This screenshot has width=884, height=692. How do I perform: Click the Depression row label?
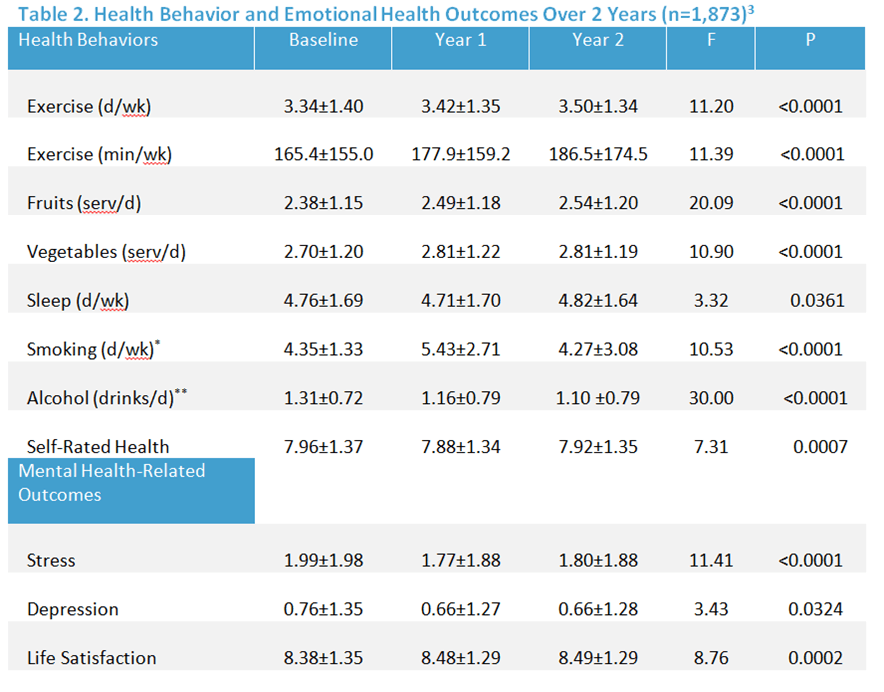pyautogui.click(x=73, y=610)
